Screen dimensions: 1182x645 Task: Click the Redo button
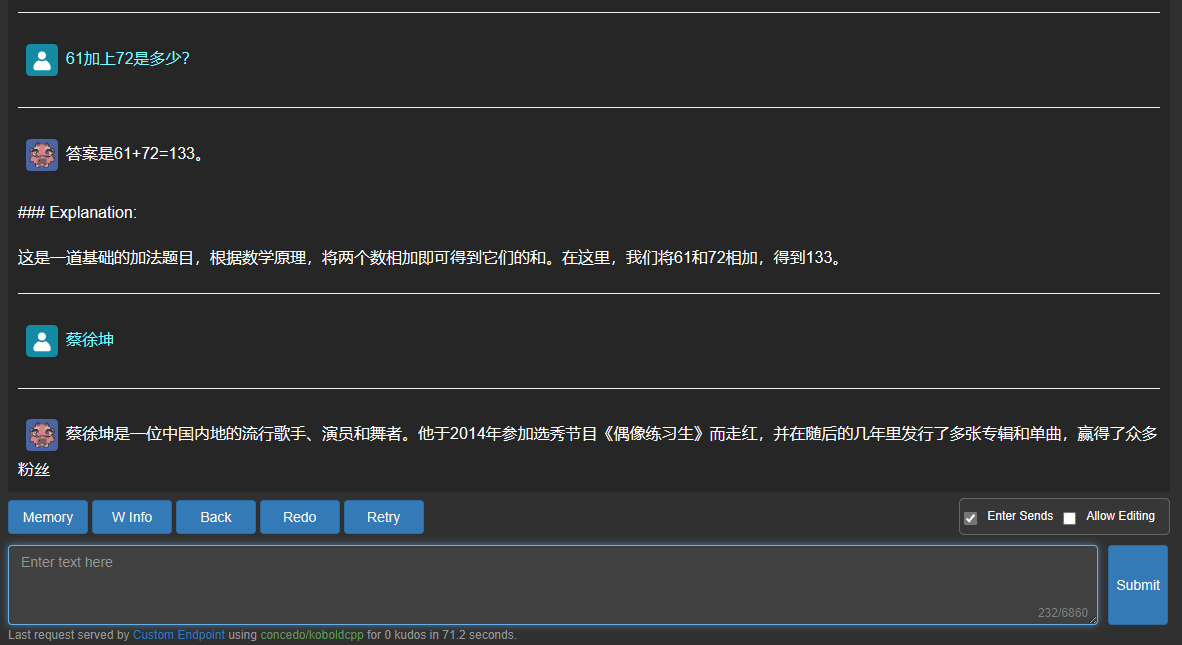click(299, 517)
